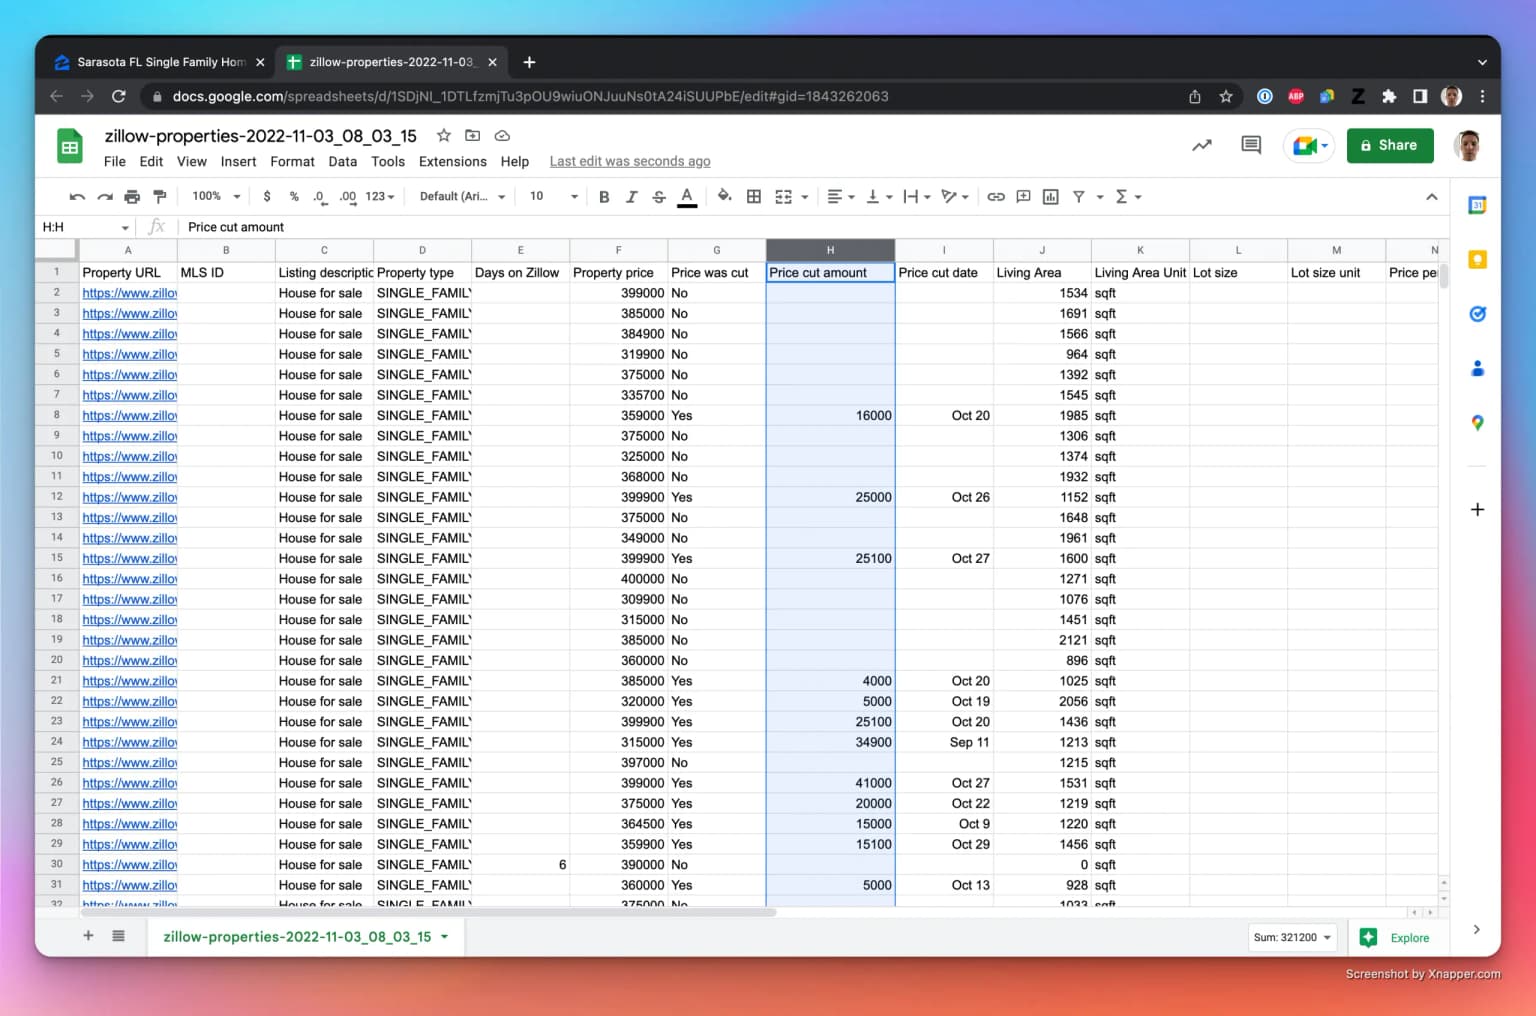The image size is (1536, 1016).
Task: Click the cloud document status icon
Action: coord(502,136)
